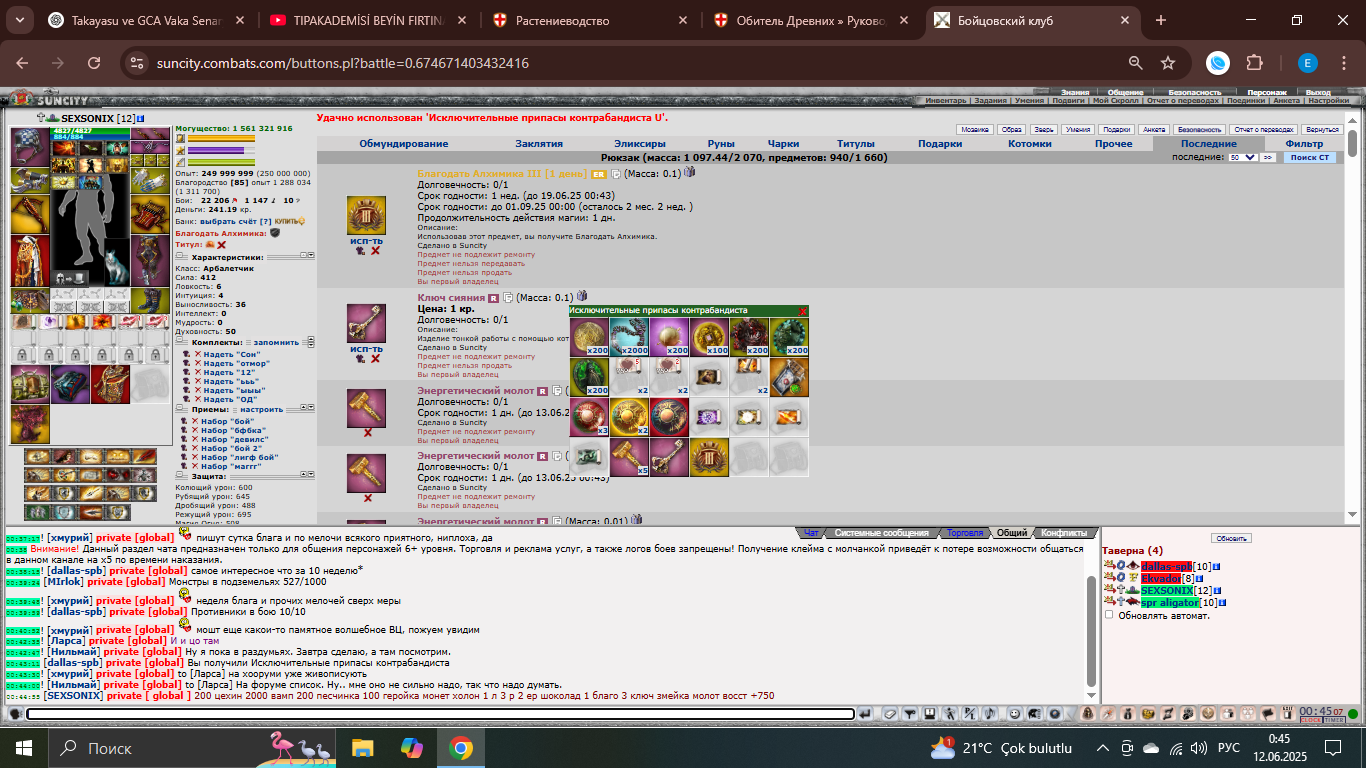Click the chat sound speaker icon
This screenshot has width=1366, height=768.
[989, 713]
